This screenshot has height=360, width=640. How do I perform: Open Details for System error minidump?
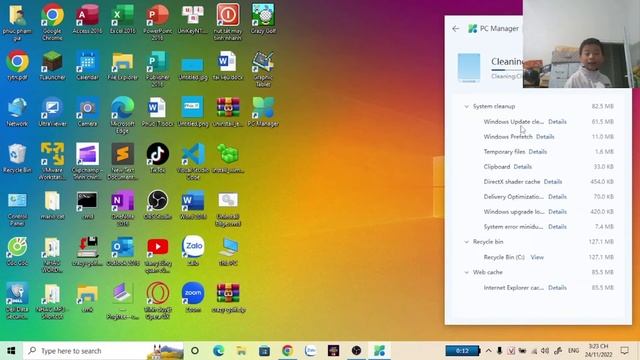pos(557,227)
